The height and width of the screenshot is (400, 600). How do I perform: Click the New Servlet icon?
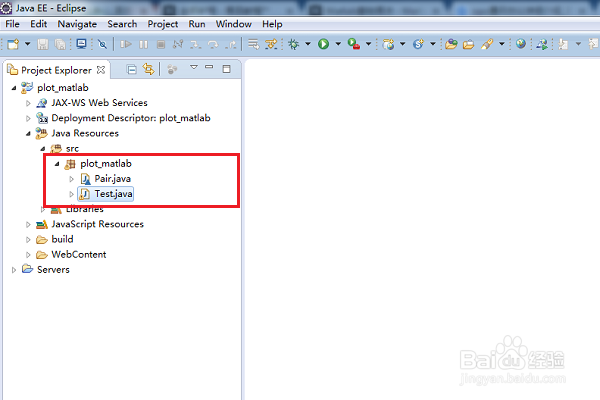coord(418,44)
